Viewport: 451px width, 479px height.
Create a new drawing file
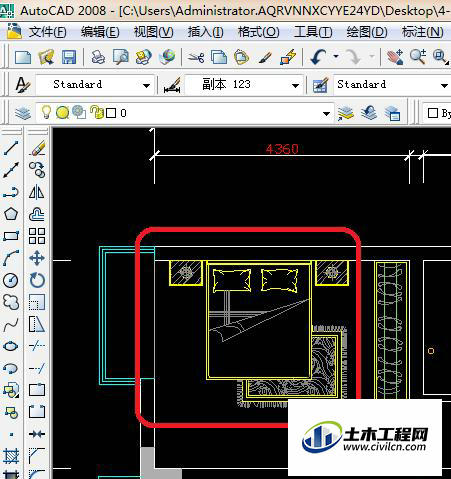click(23, 57)
